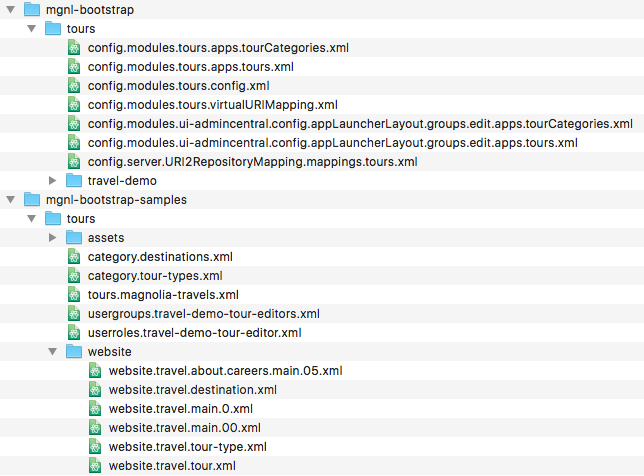Click XML icon of category.tour-types.xml
The height and width of the screenshot is (476, 644).
tap(74, 276)
